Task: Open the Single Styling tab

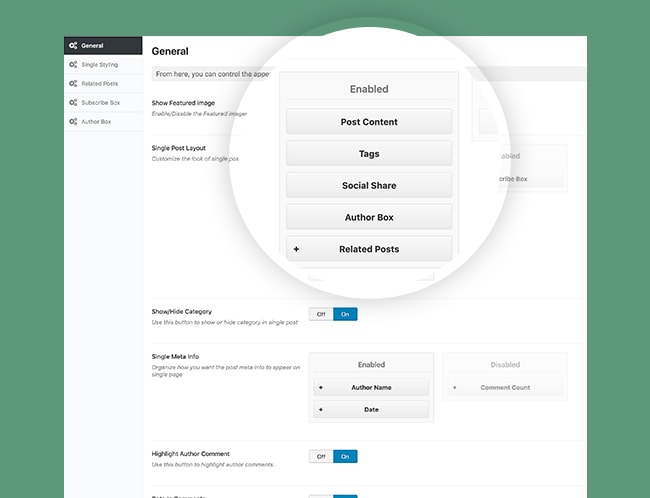Action: (103, 65)
